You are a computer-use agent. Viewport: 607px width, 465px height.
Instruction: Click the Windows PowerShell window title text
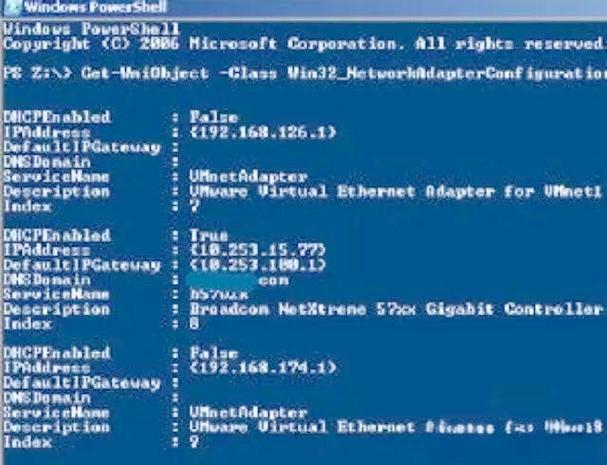coord(95,7)
